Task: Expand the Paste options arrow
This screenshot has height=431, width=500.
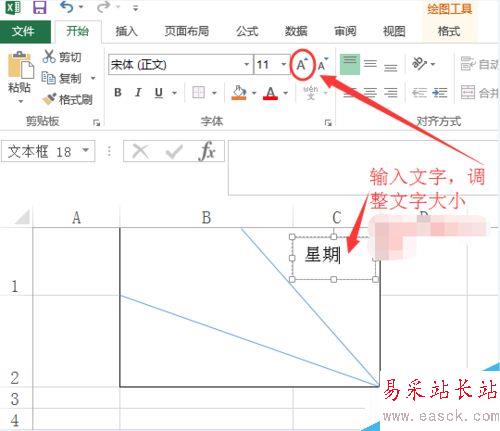Action: [20, 101]
